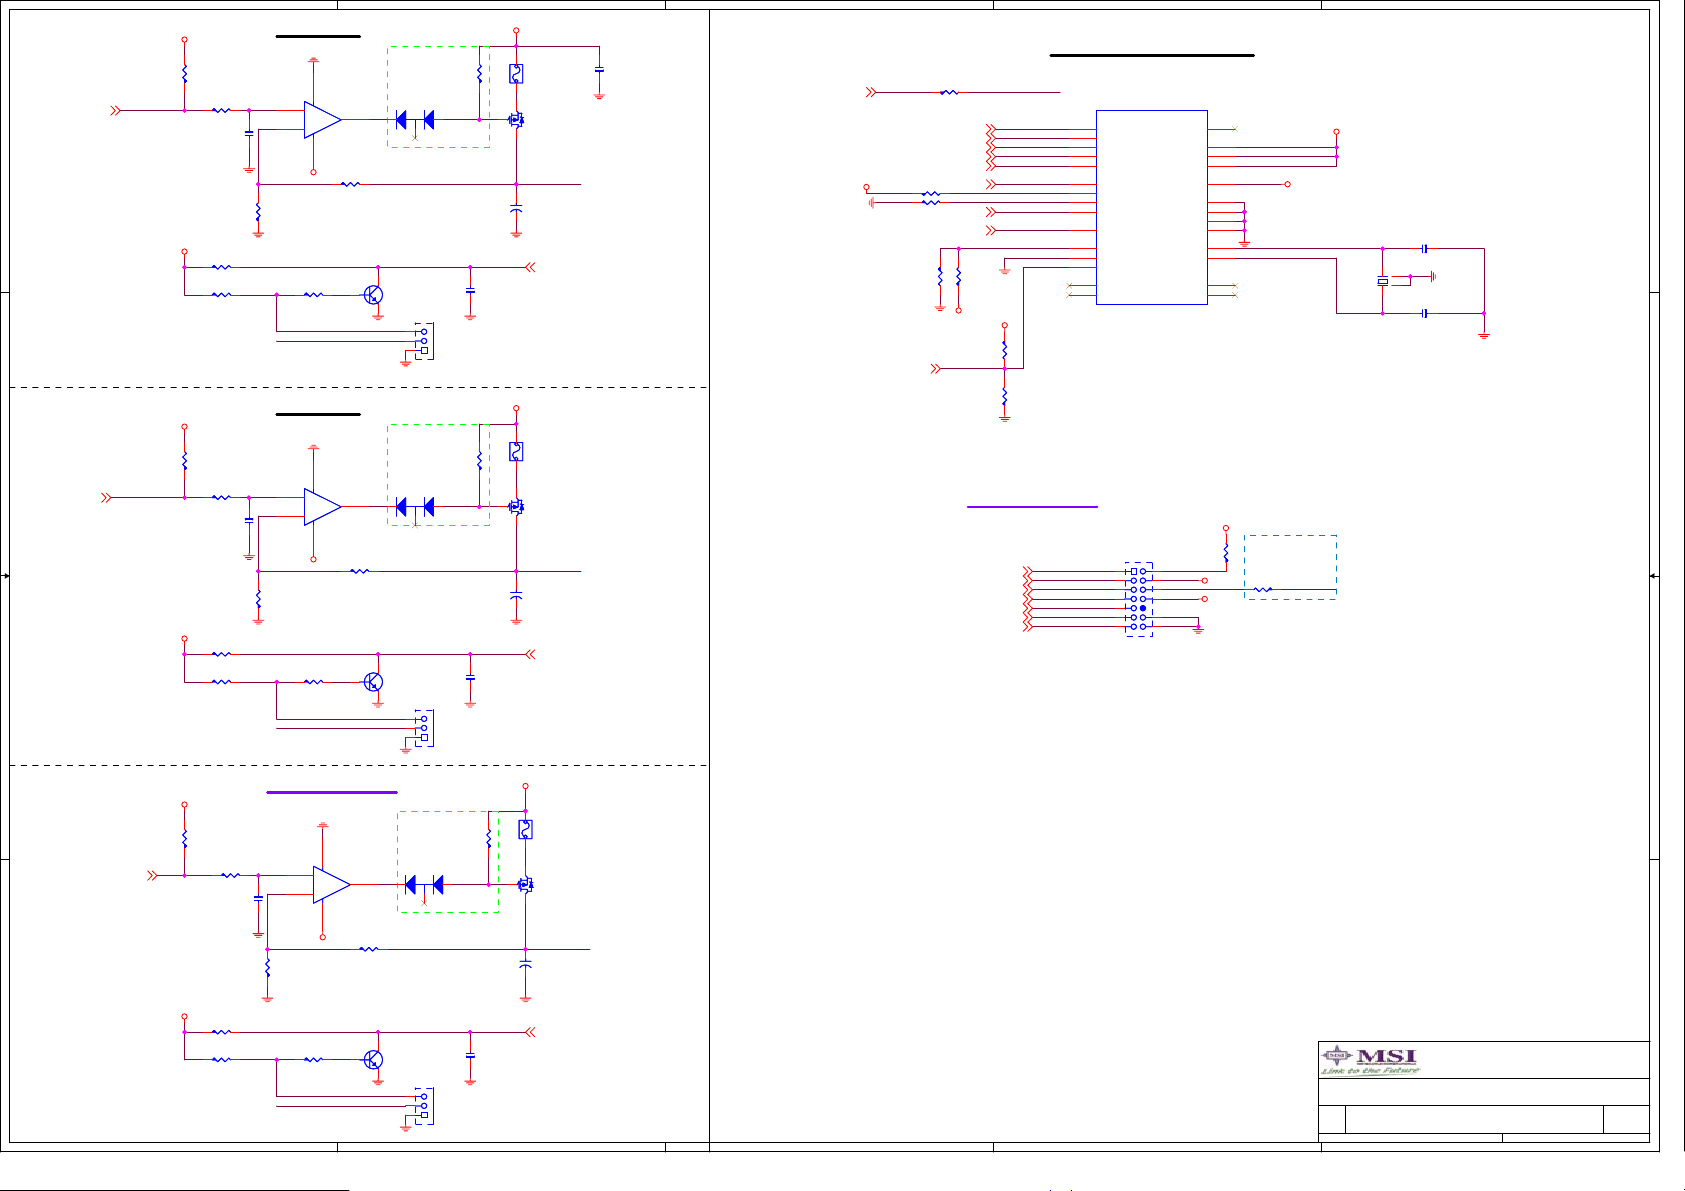Click the filled pin in the header connector
This screenshot has width=1685, height=1191.
(1143, 608)
